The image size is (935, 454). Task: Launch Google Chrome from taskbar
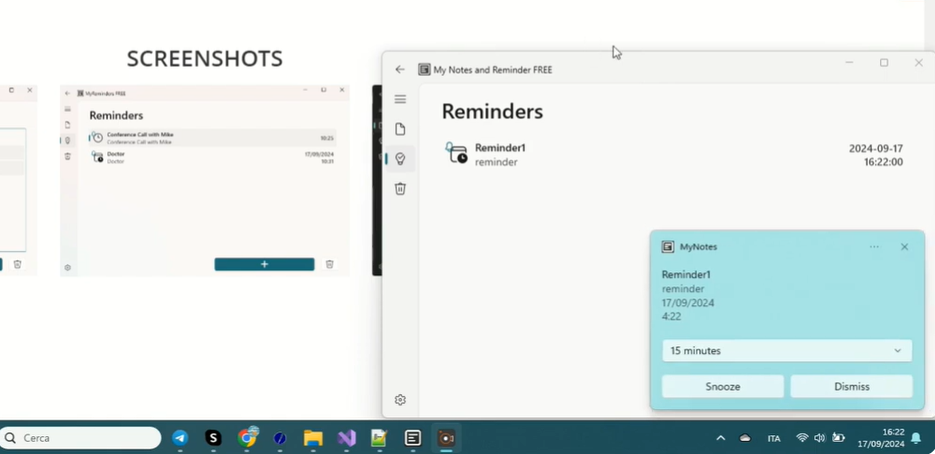click(x=247, y=438)
